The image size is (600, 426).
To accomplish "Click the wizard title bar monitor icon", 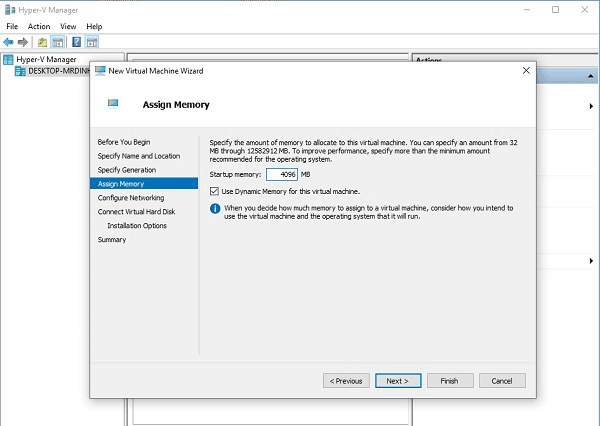I will pyautogui.click(x=100, y=71).
